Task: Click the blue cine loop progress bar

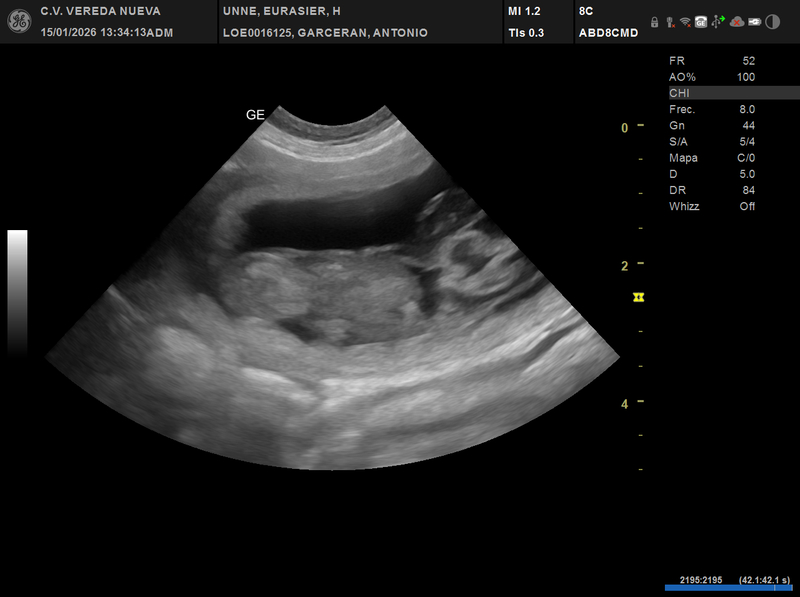Action: click(x=729, y=588)
